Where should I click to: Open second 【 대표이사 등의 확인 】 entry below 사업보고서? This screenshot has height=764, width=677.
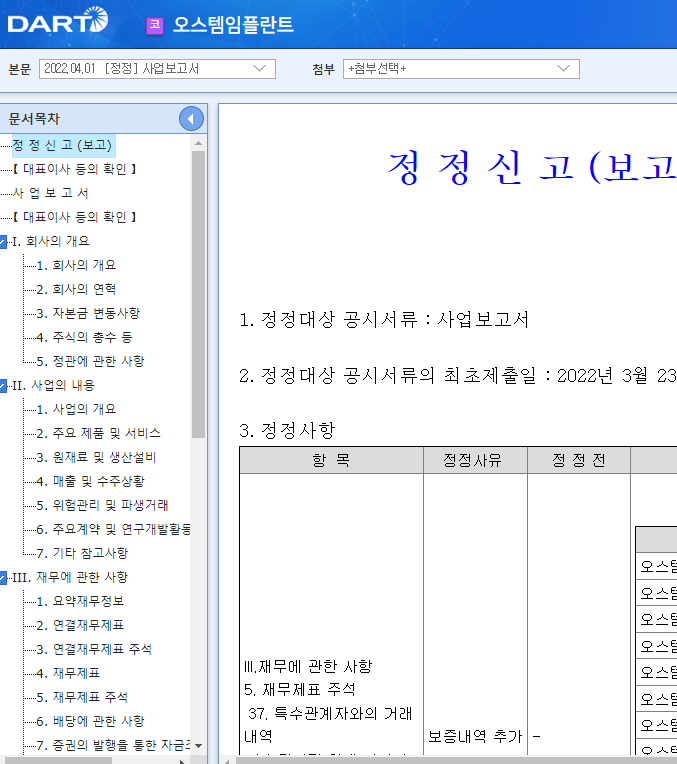75,217
